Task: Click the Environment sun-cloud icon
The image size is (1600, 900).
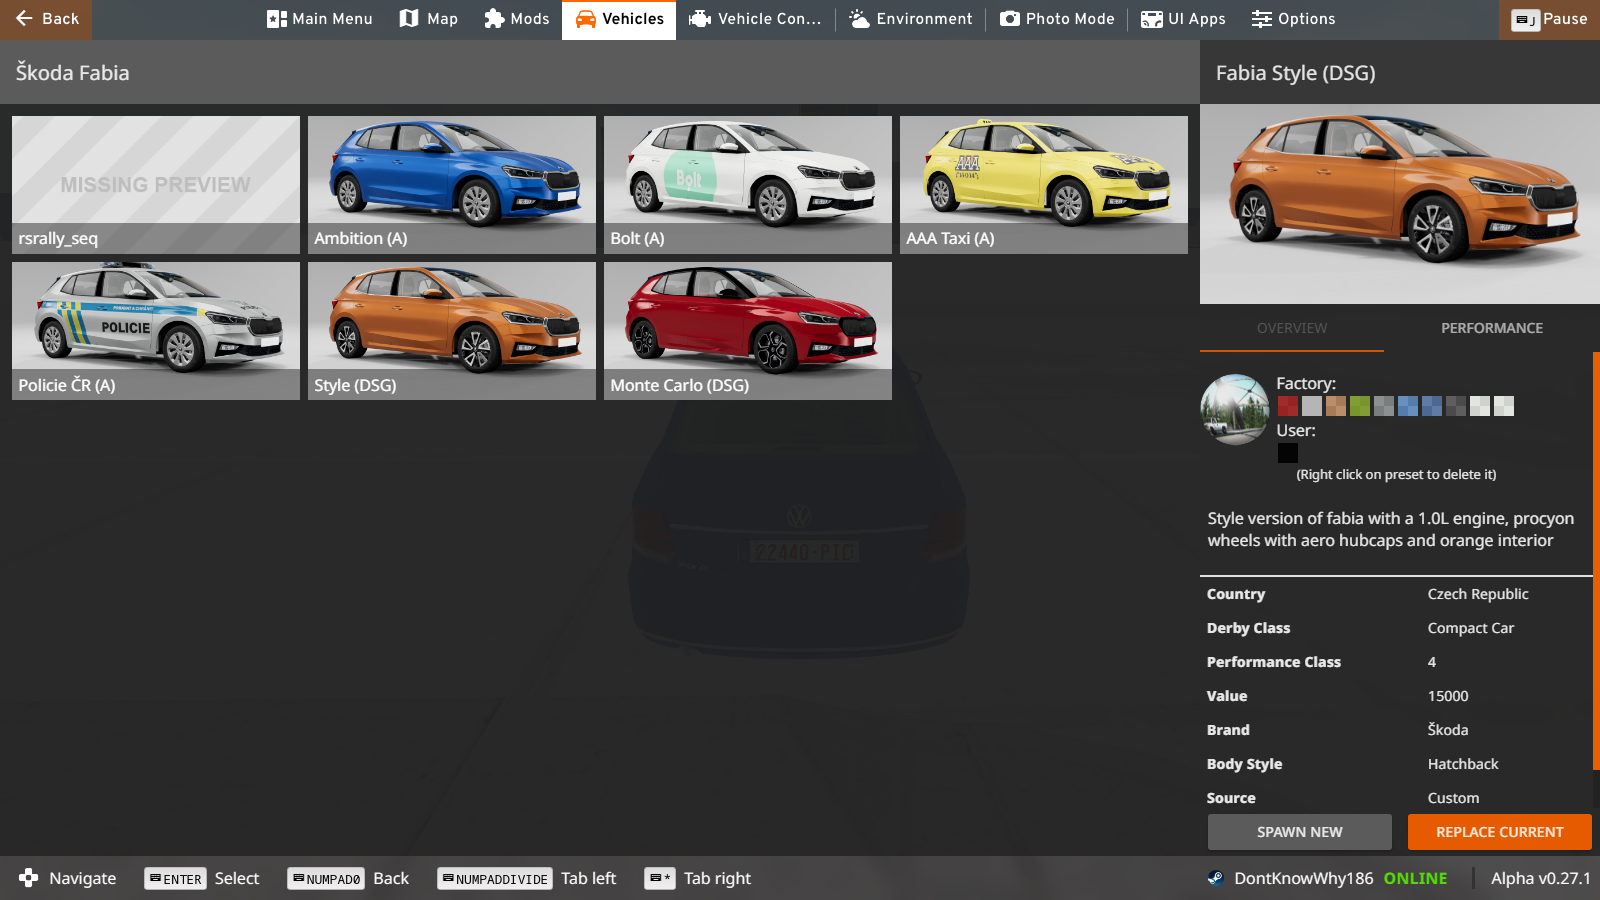Action: 859,19
